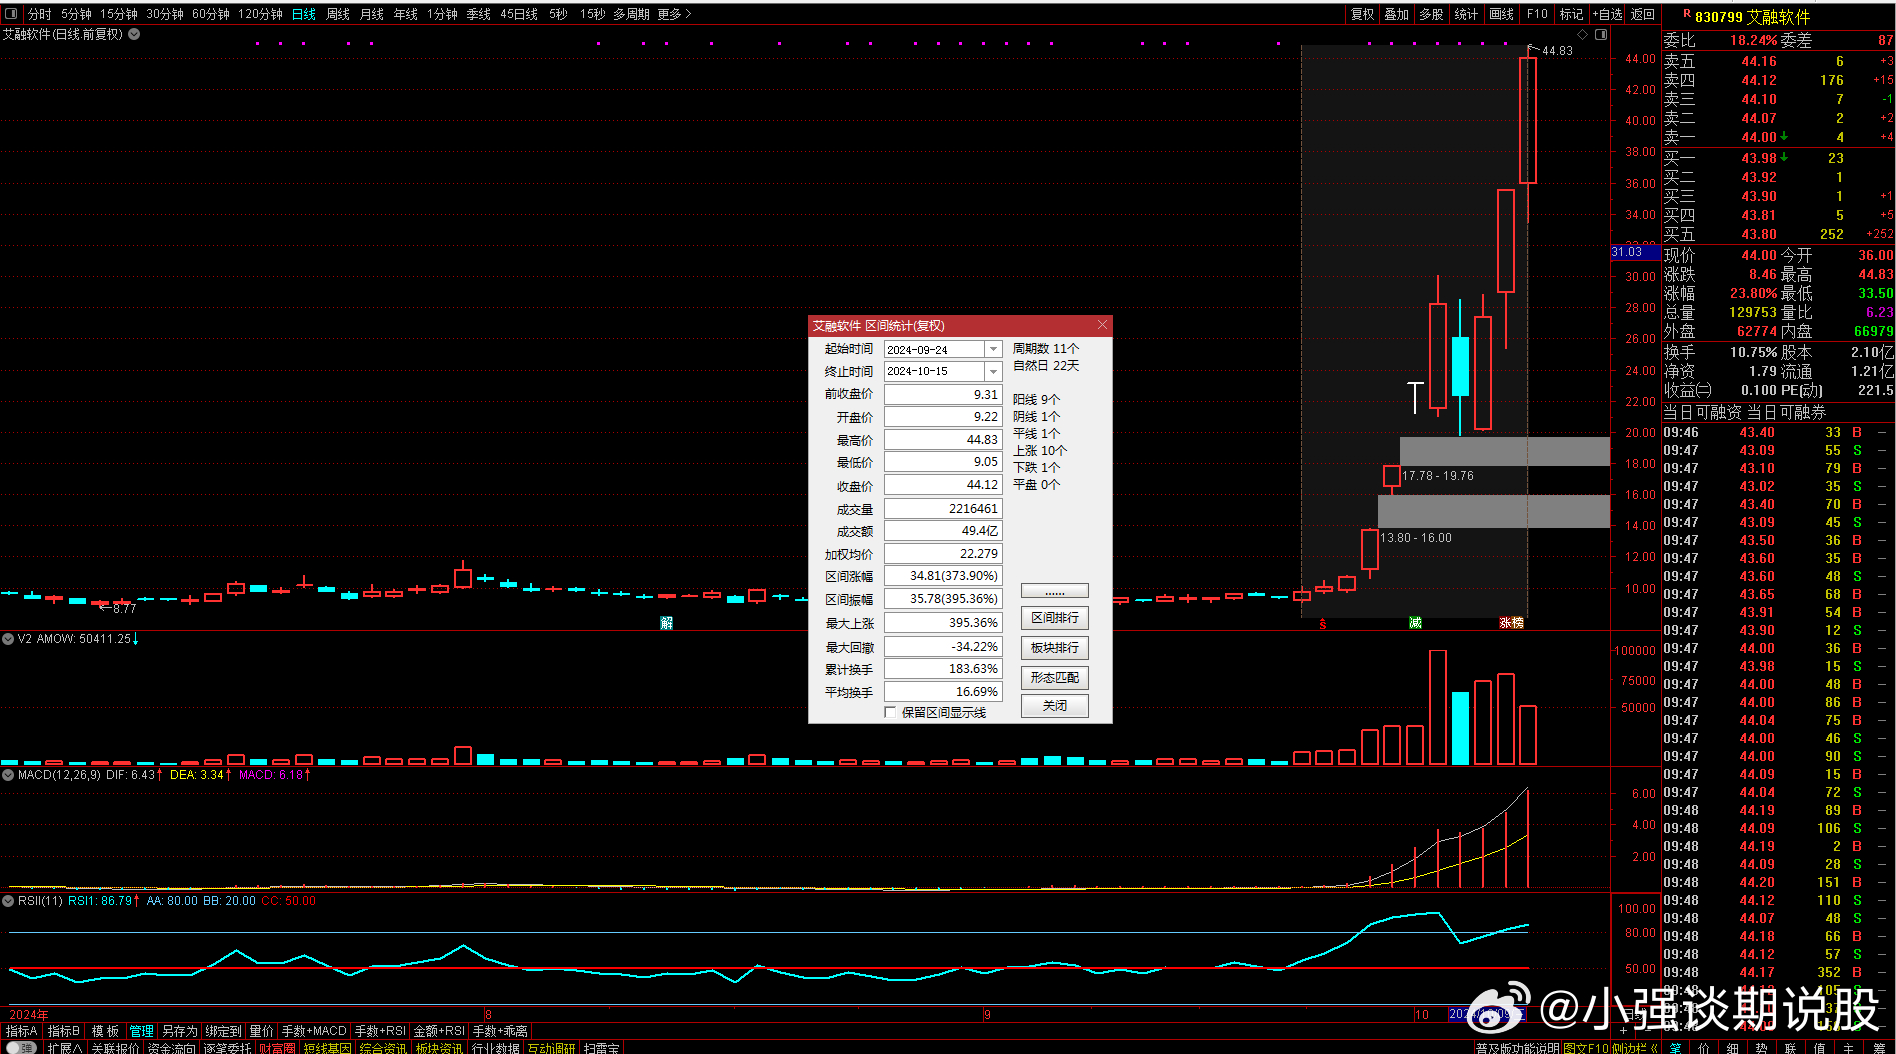
Task: Click the 解 marker on chart axis
Action: [x=667, y=623]
